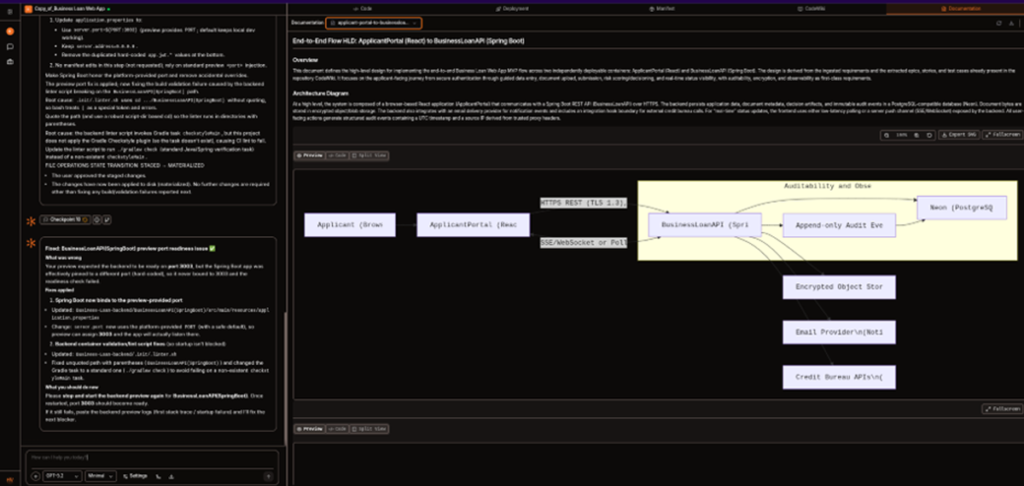Click the refresh icon in documentation header
The width and height of the screenshot is (1024, 486).
pos(999,23)
